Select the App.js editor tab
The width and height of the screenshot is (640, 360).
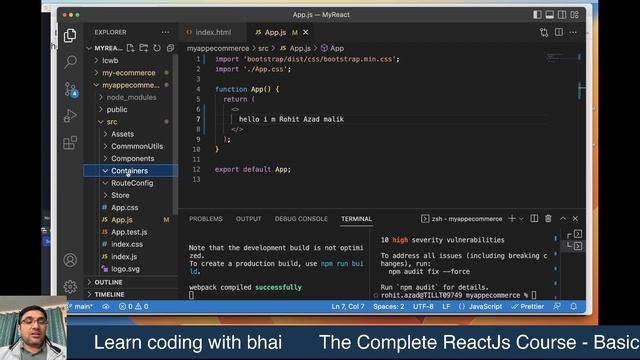pyautogui.click(x=276, y=32)
